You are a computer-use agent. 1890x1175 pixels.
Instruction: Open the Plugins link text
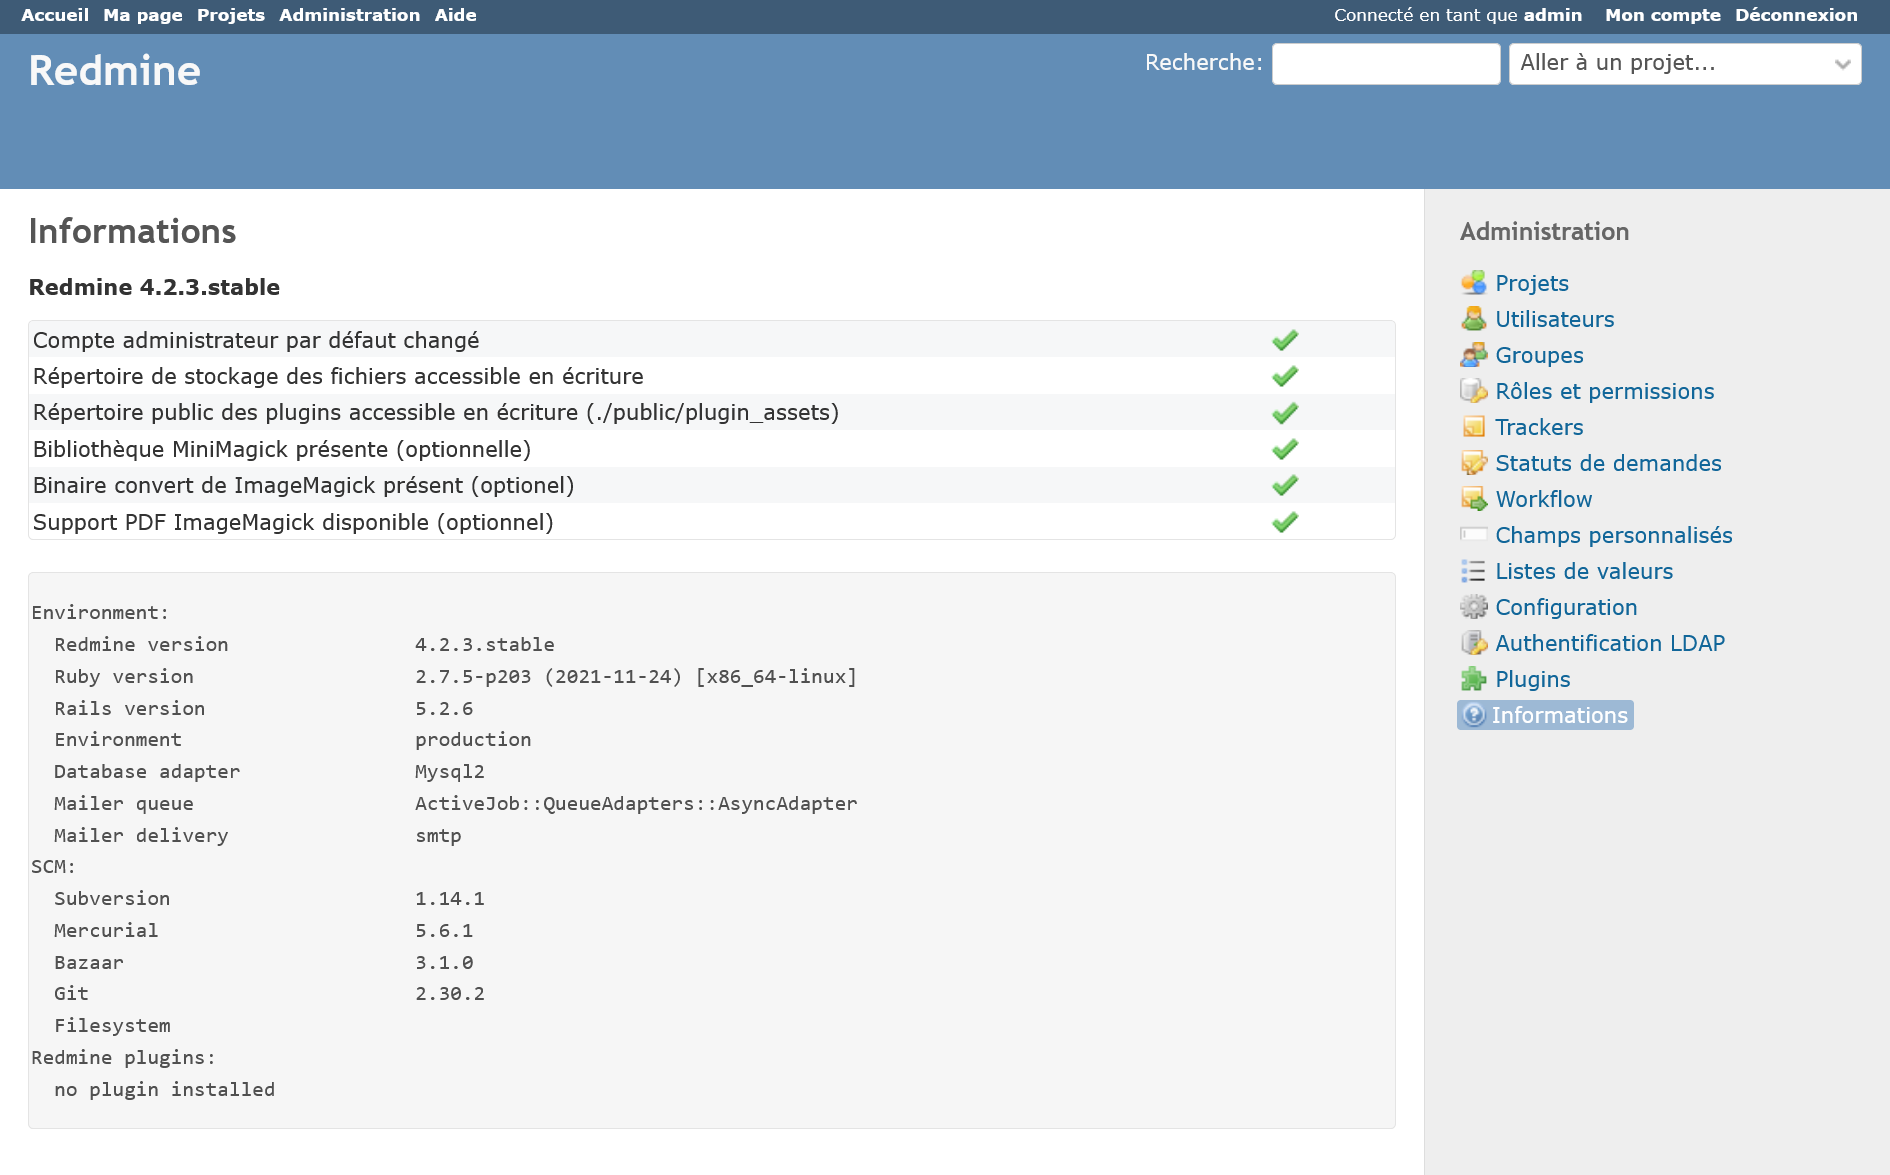pos(1533,679)
